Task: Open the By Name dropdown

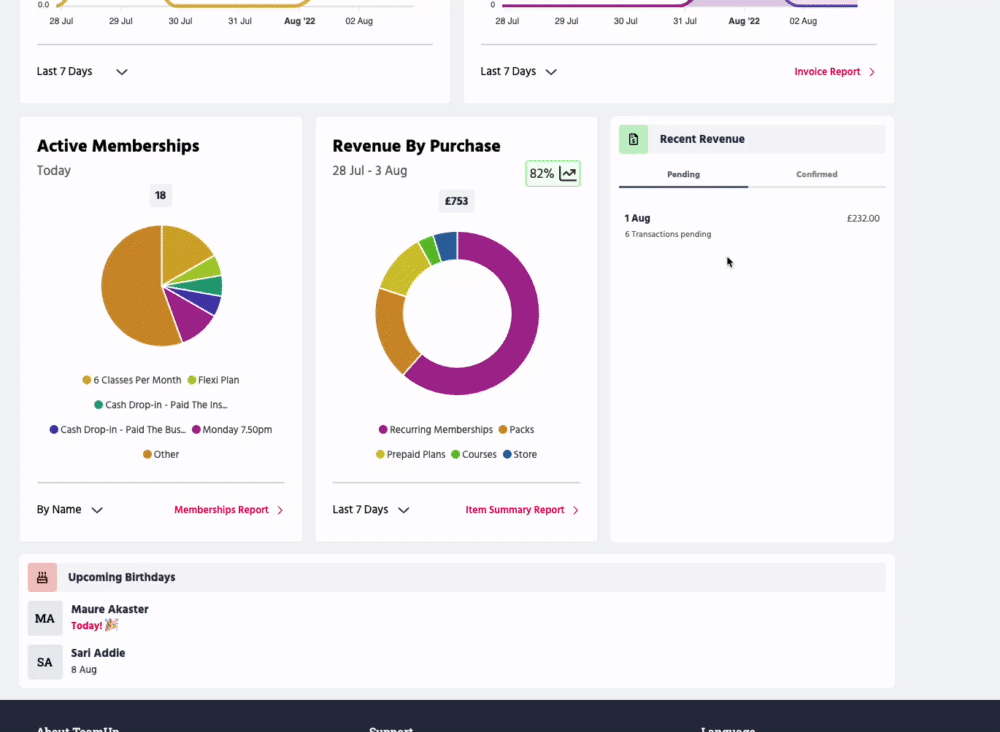Action: pos(70,510)
